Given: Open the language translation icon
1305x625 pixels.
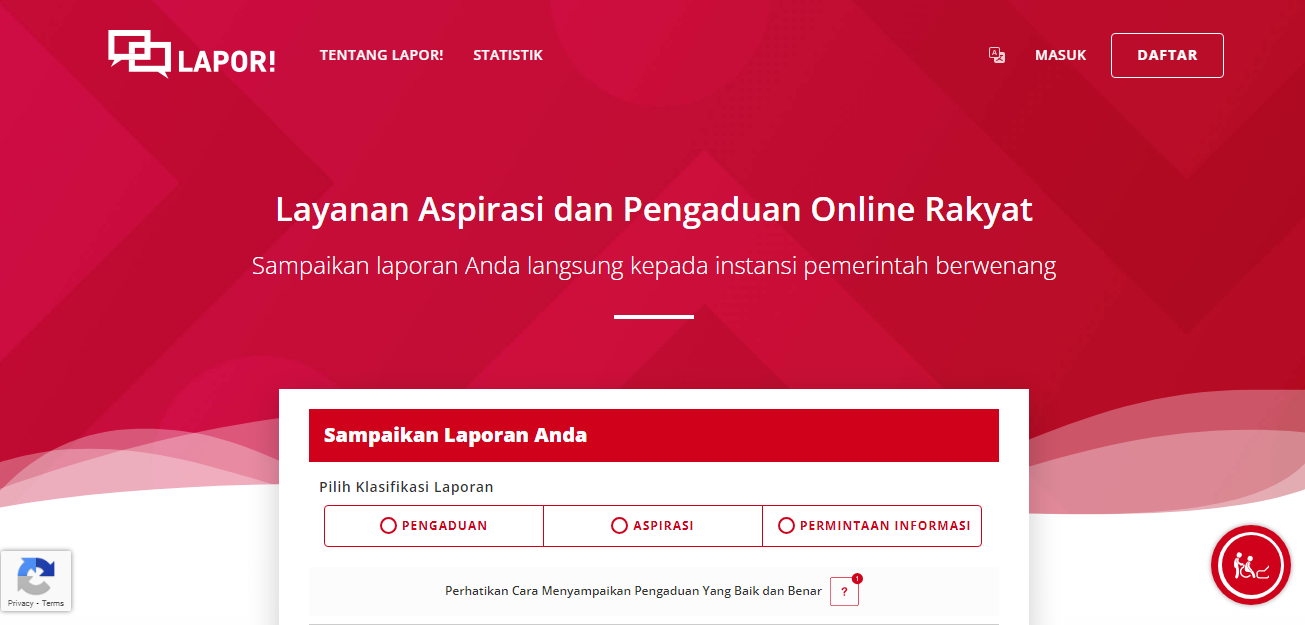Looking at the screenshot, I should (996, 56).
